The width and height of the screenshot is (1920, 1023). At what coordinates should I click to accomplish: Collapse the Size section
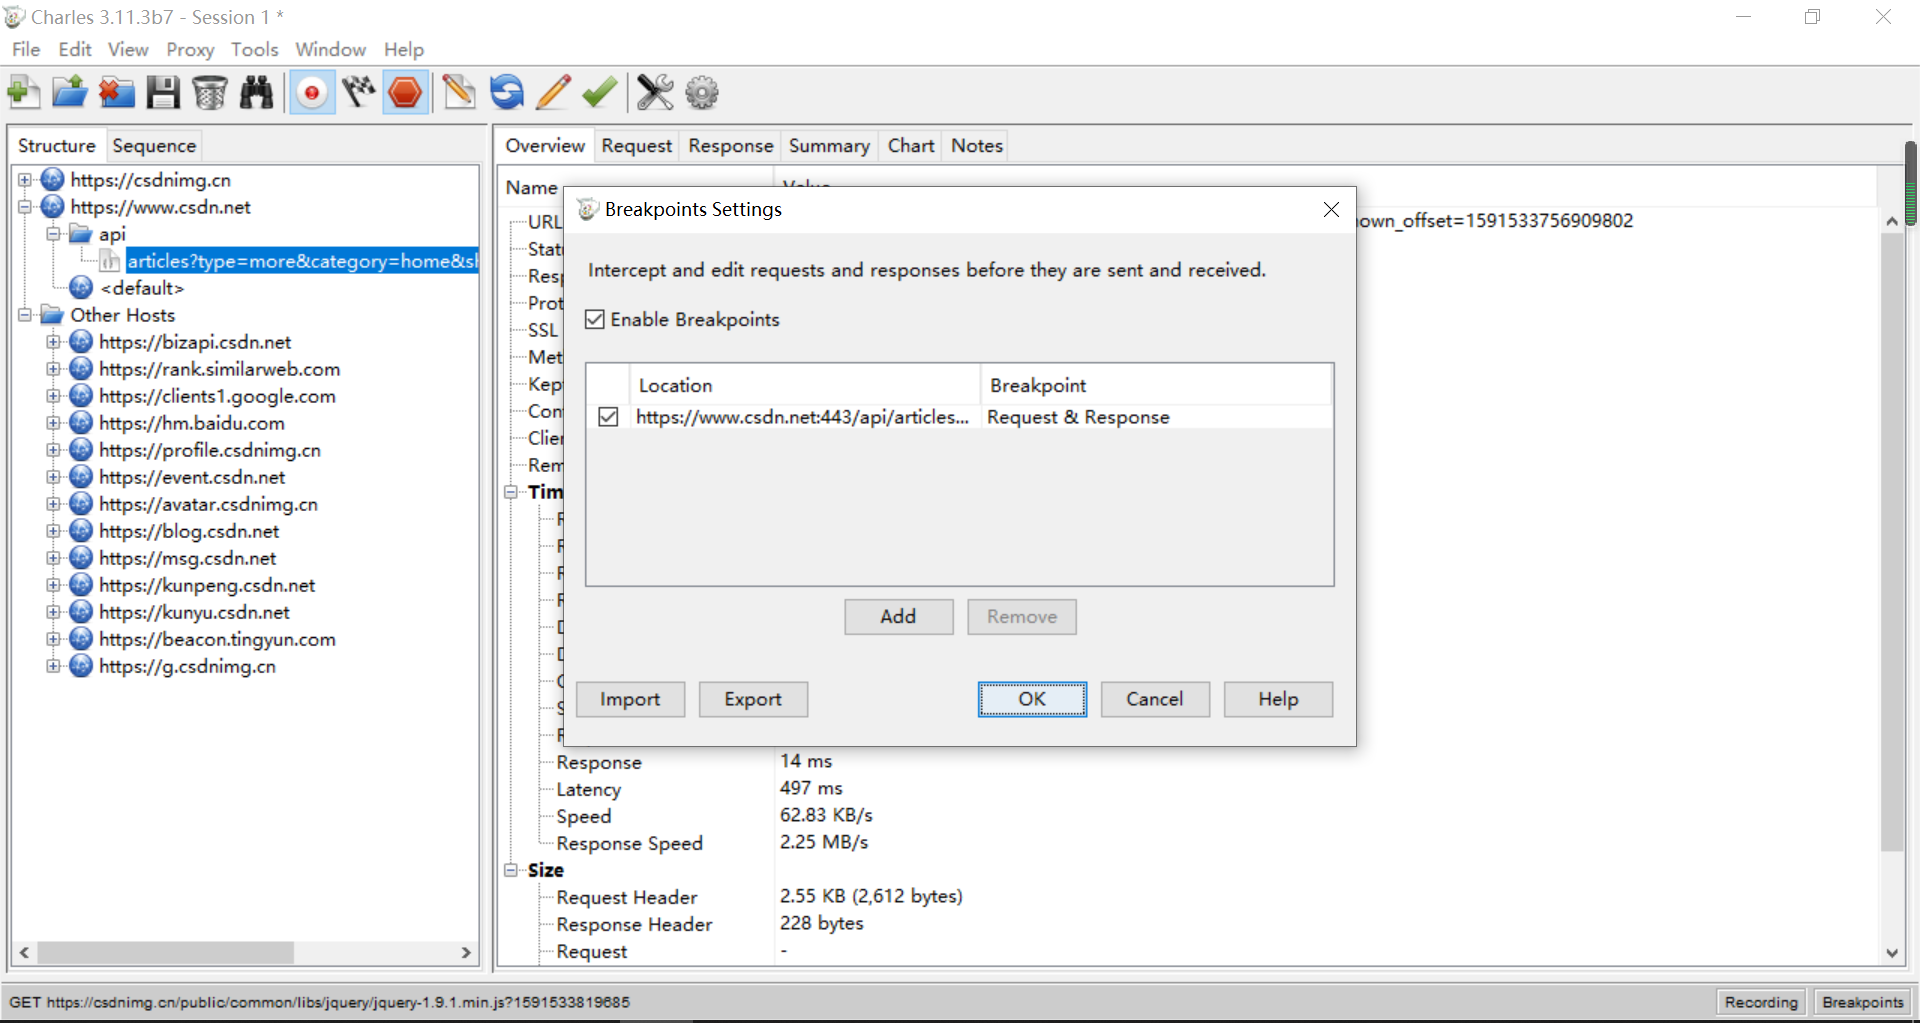point(511,870)
